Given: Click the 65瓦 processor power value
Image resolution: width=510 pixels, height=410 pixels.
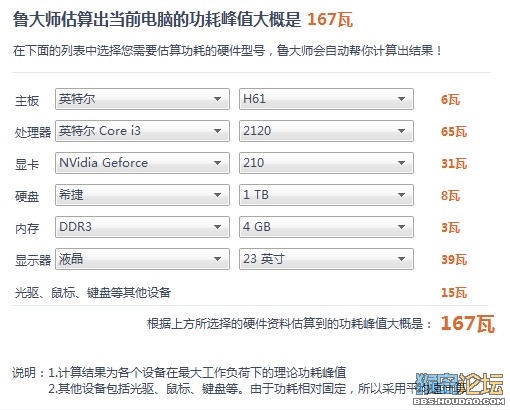Looking at the screenshot, I should coord(454,131).
